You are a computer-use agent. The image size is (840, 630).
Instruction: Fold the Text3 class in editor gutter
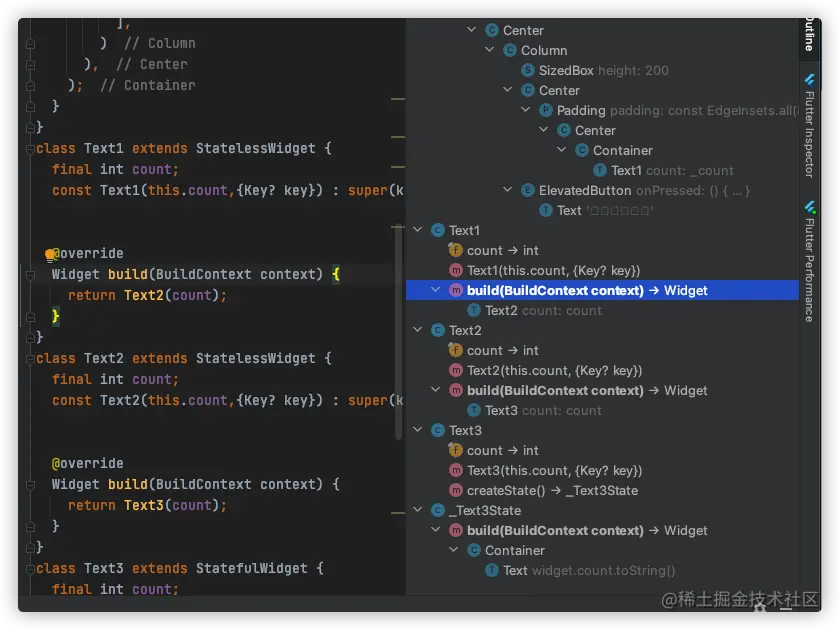pos(30,568)
